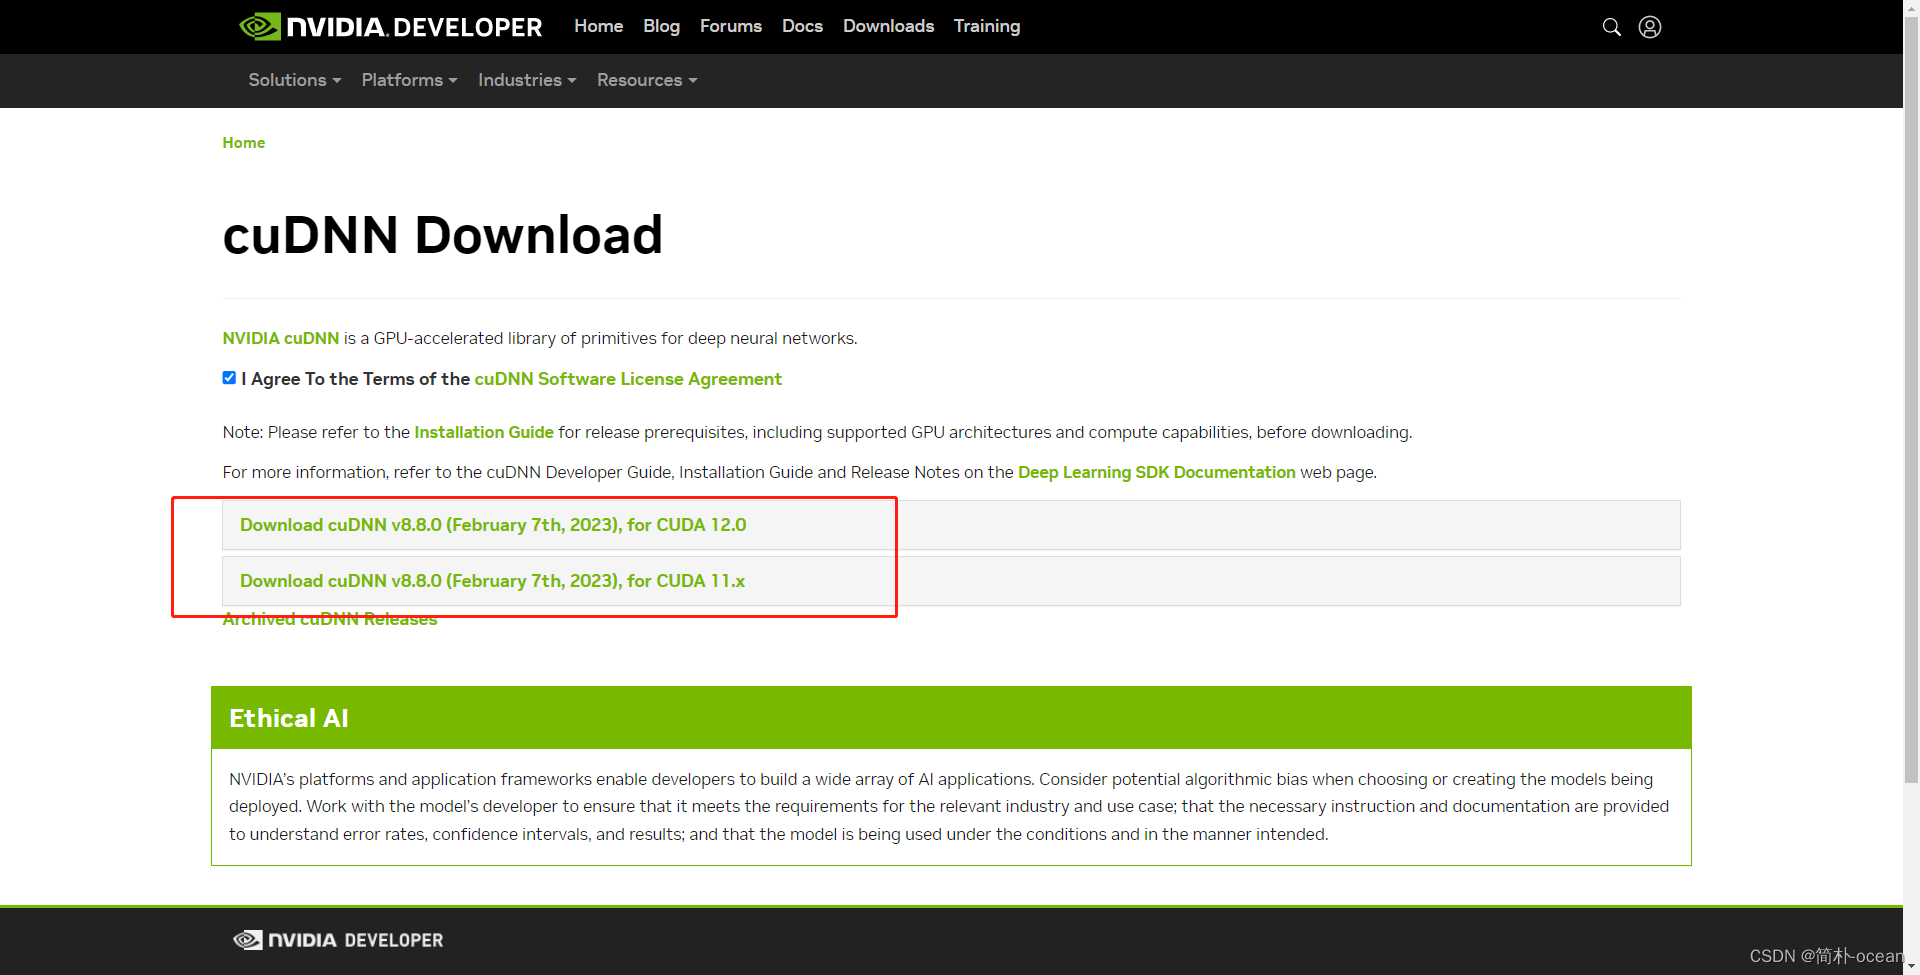1920x975 pixels.
Task: Expand the Platforms dropdown menu
Action: [x=409, y=80]
